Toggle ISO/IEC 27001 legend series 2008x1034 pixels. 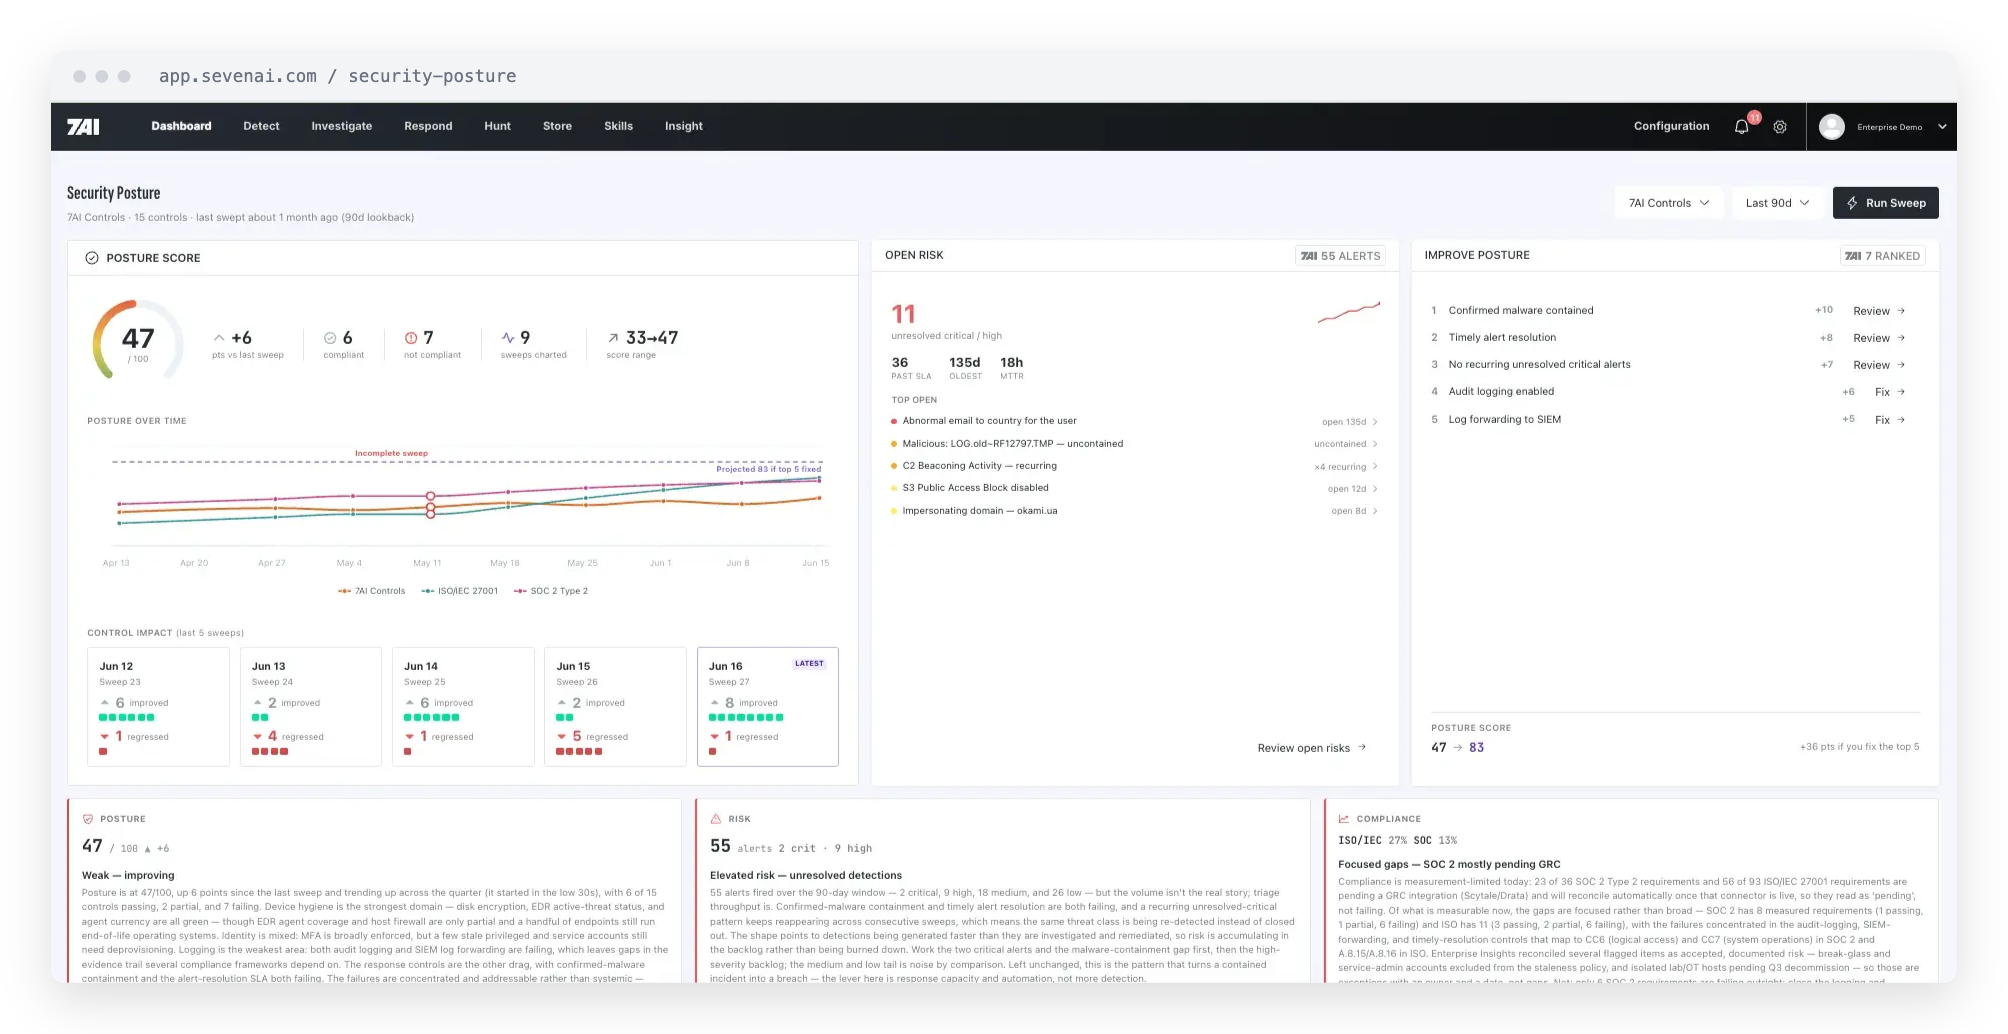click(x=459, y=591)
